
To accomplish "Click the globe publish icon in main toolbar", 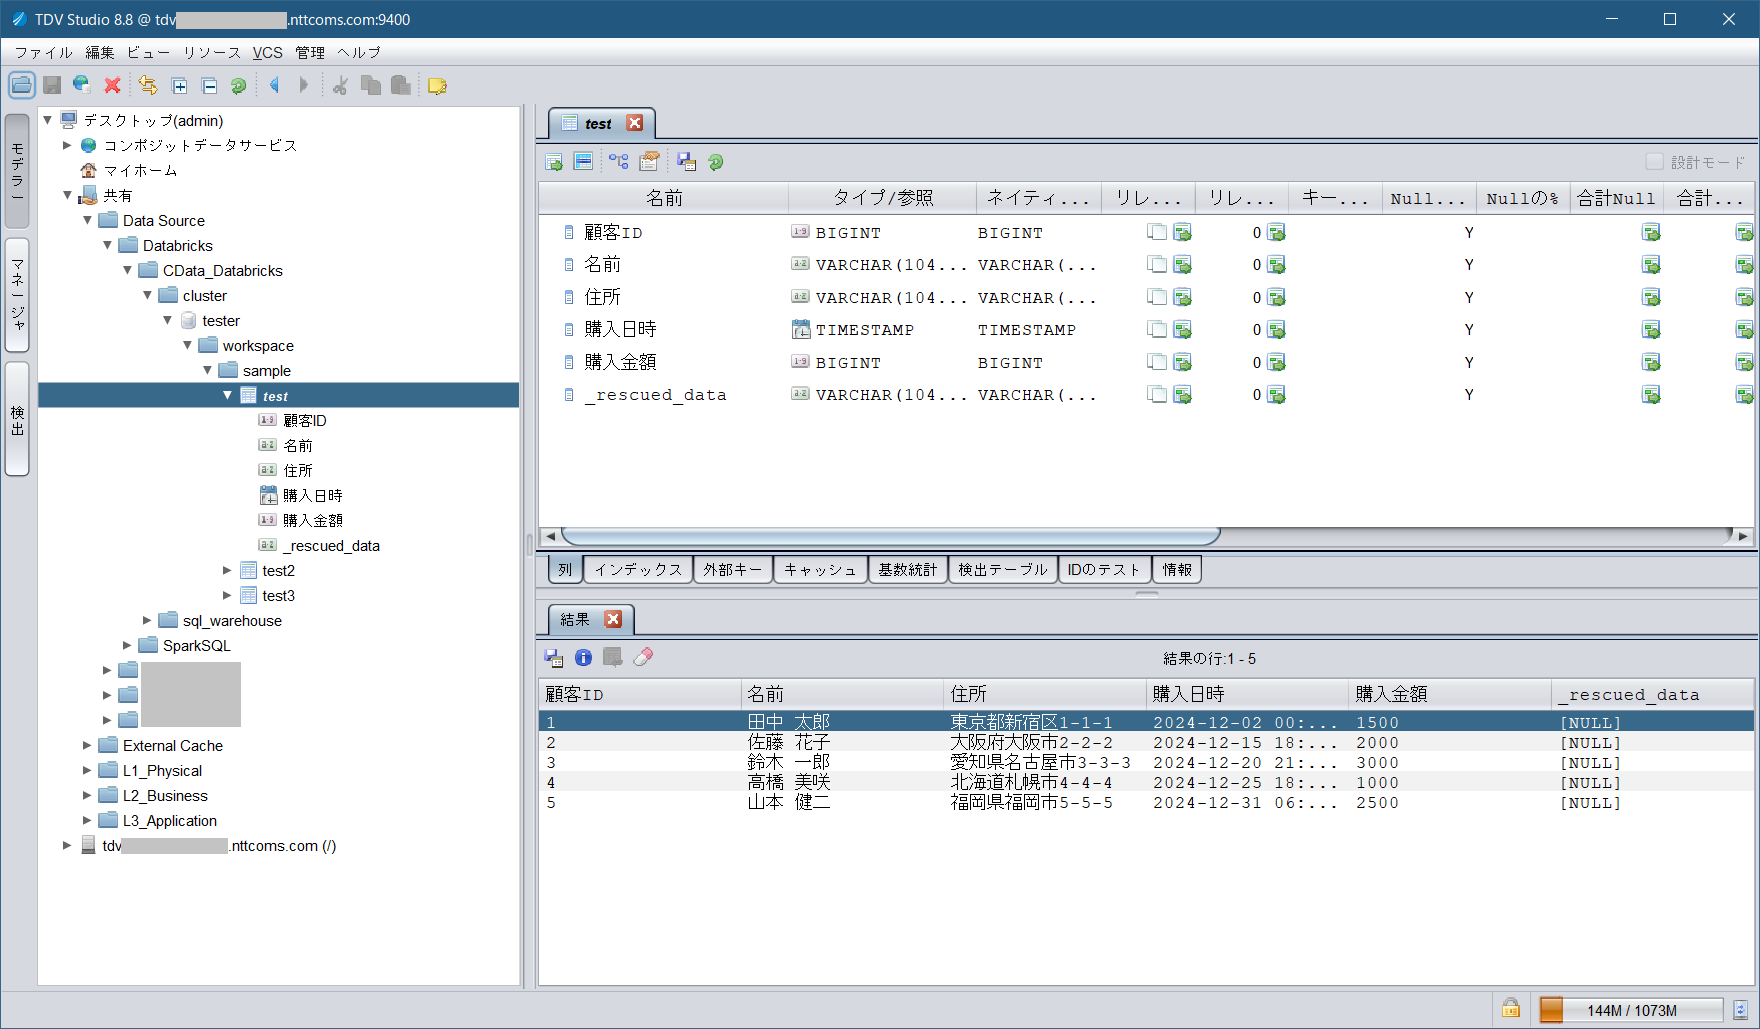I will click(82, 85).
